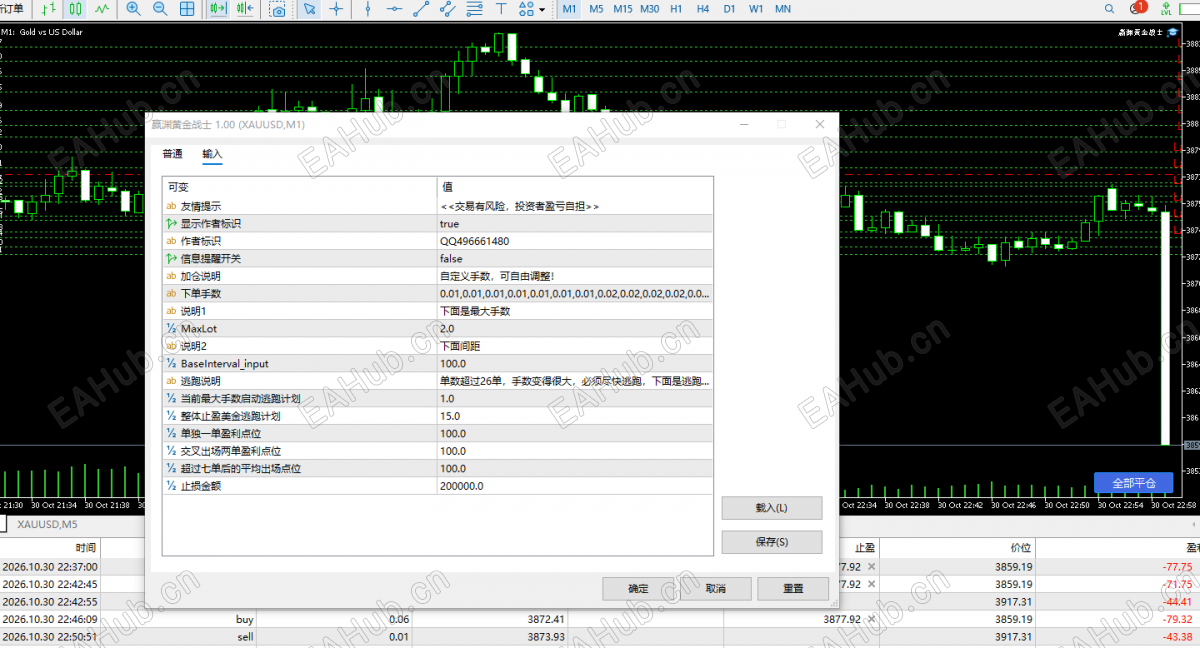Open notifications with red badge
1200x648 pixels.
1138,8
